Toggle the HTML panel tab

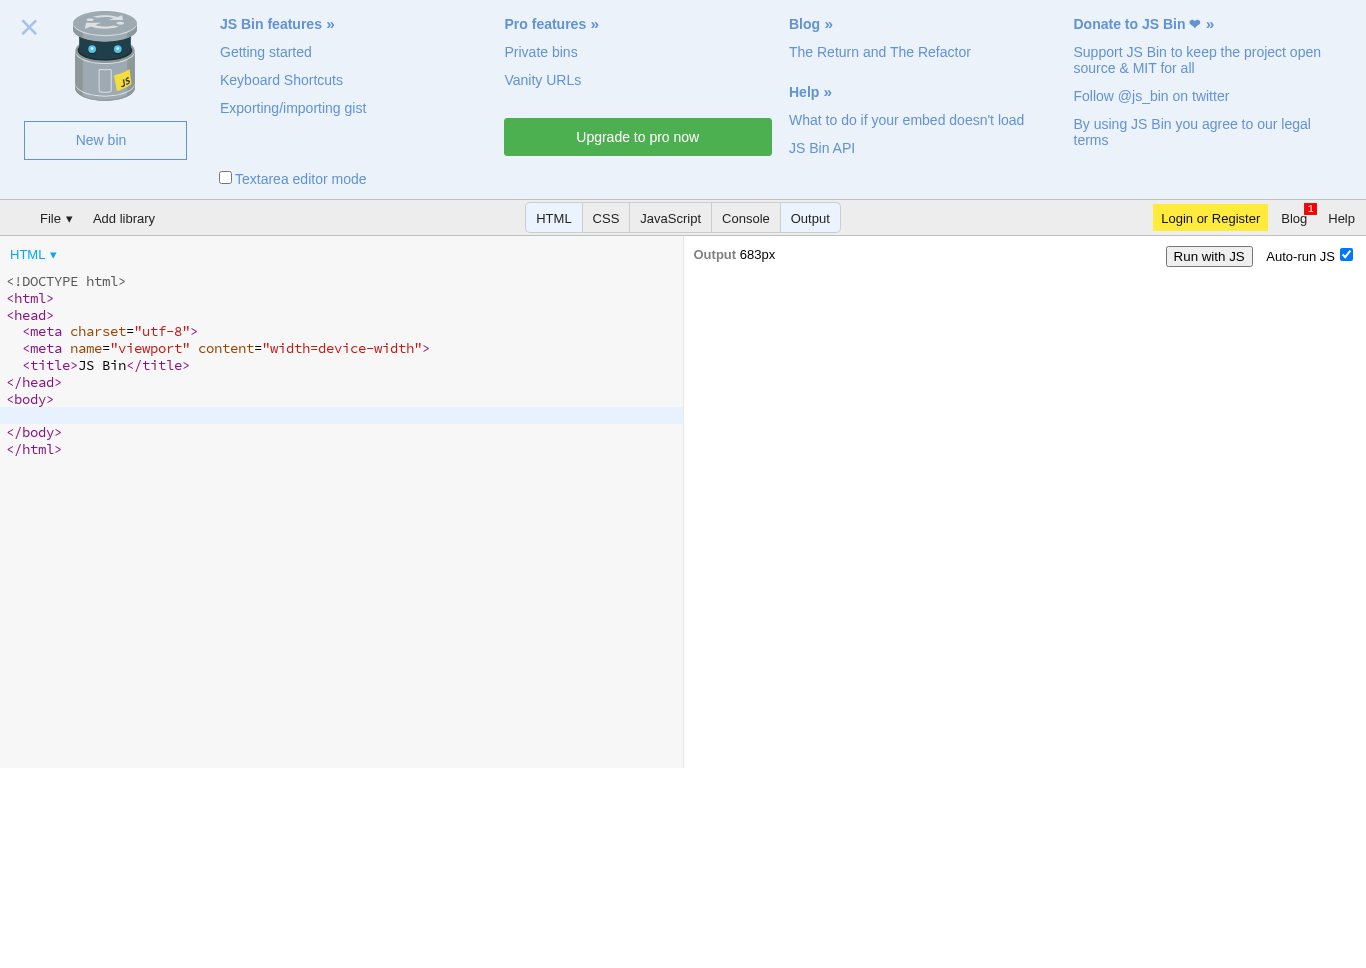click(x=554, y=218)
